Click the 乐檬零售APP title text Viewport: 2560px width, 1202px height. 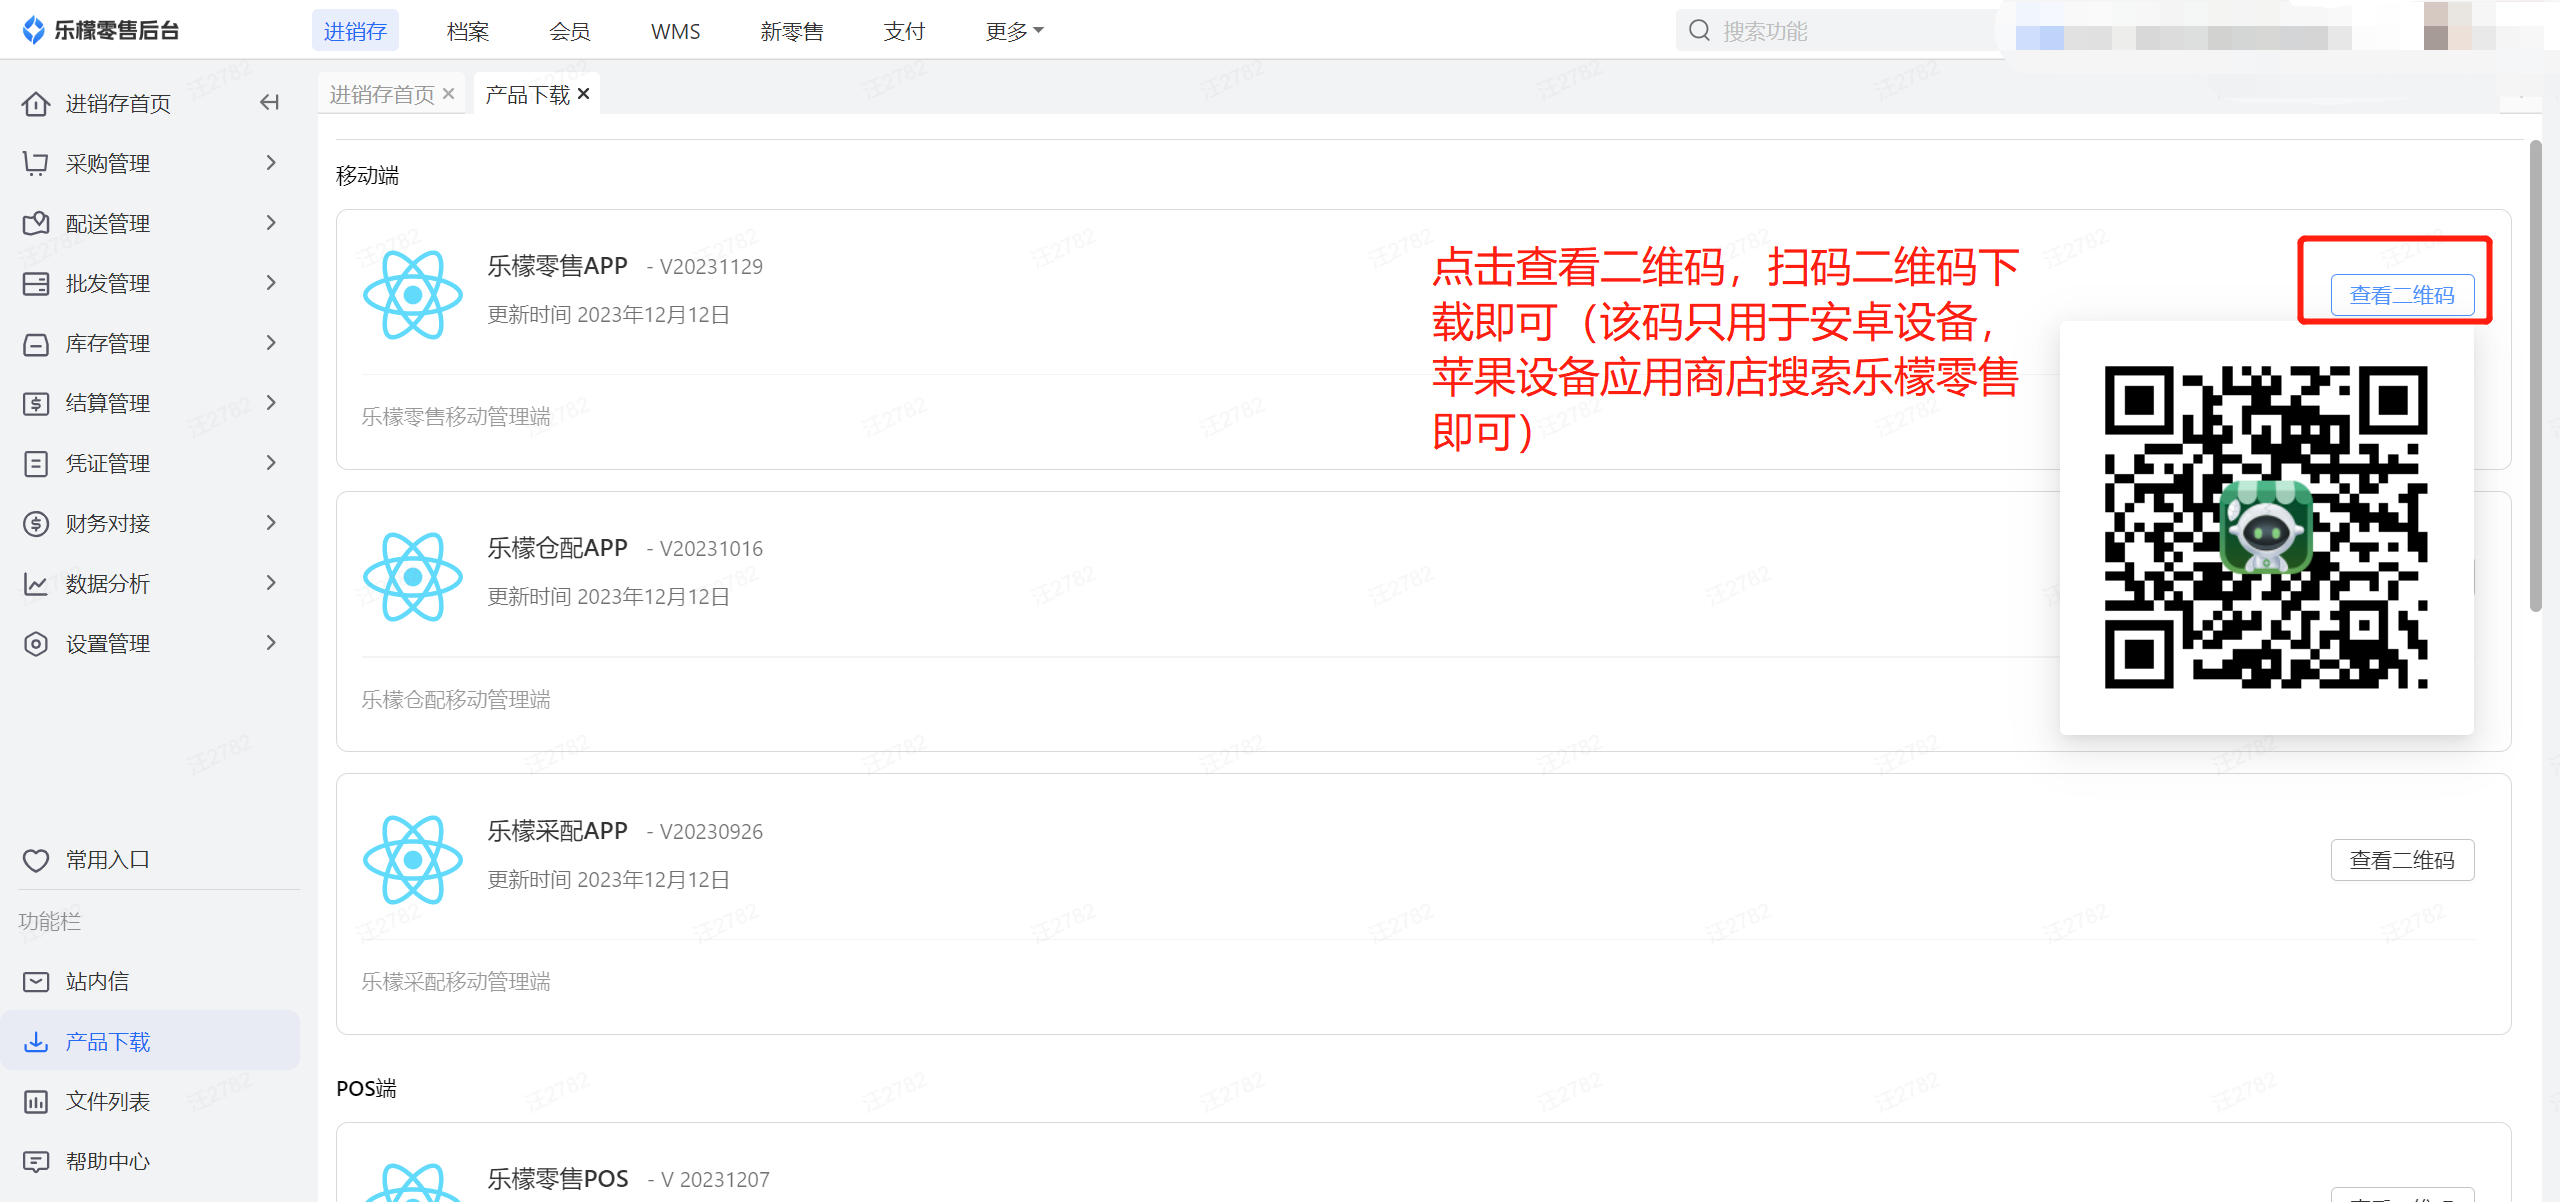[557, 266]
